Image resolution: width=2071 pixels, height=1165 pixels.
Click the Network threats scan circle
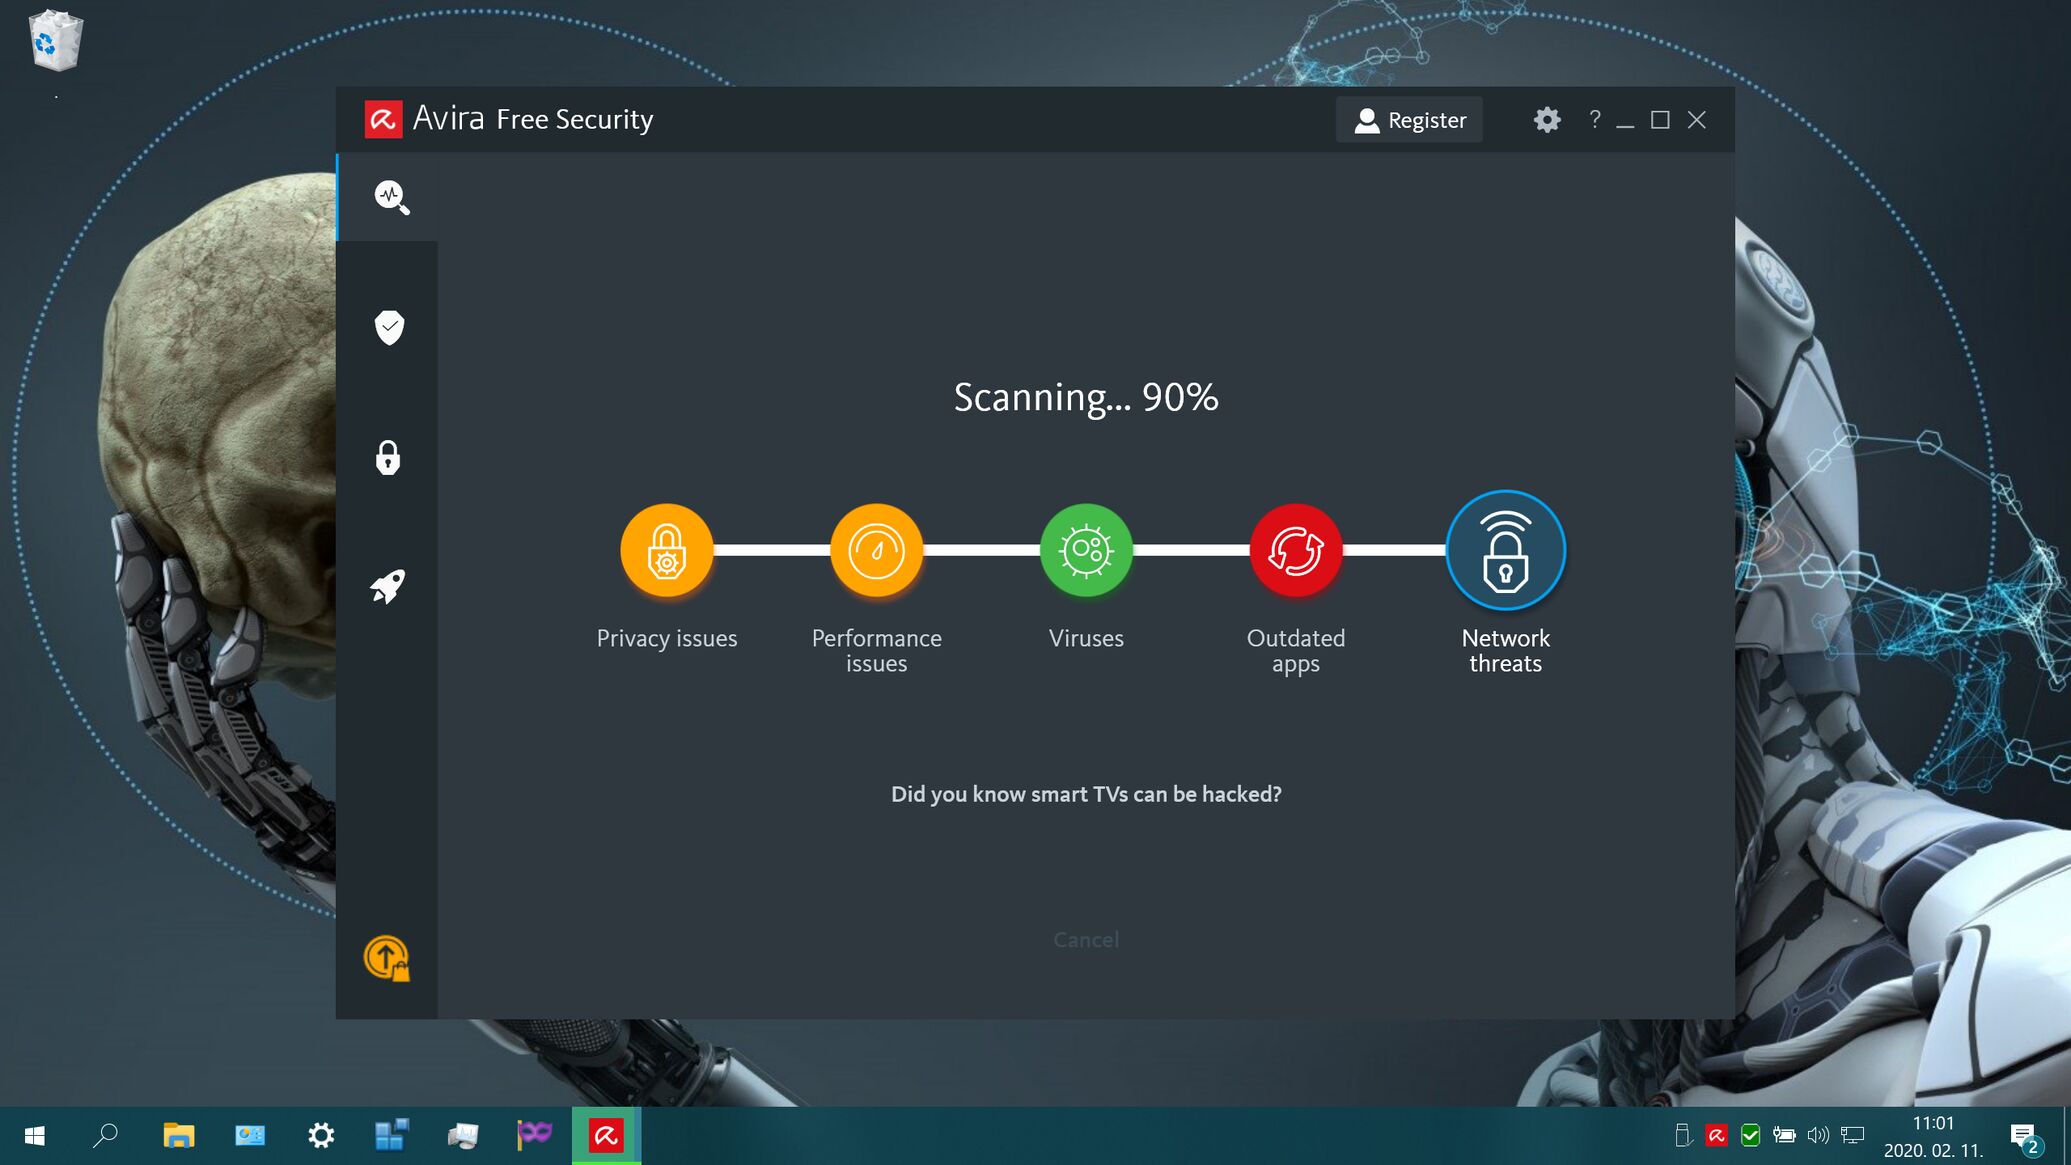point(1505,550)
